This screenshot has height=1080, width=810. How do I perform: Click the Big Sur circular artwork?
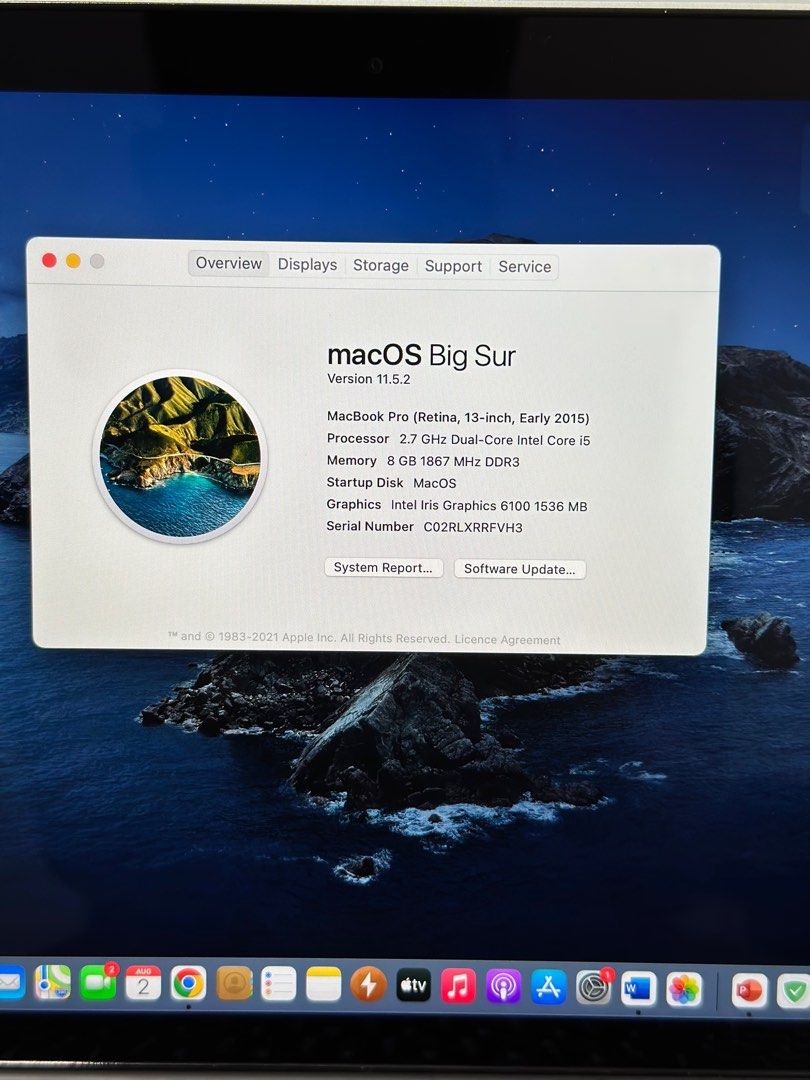click(180, 457)
